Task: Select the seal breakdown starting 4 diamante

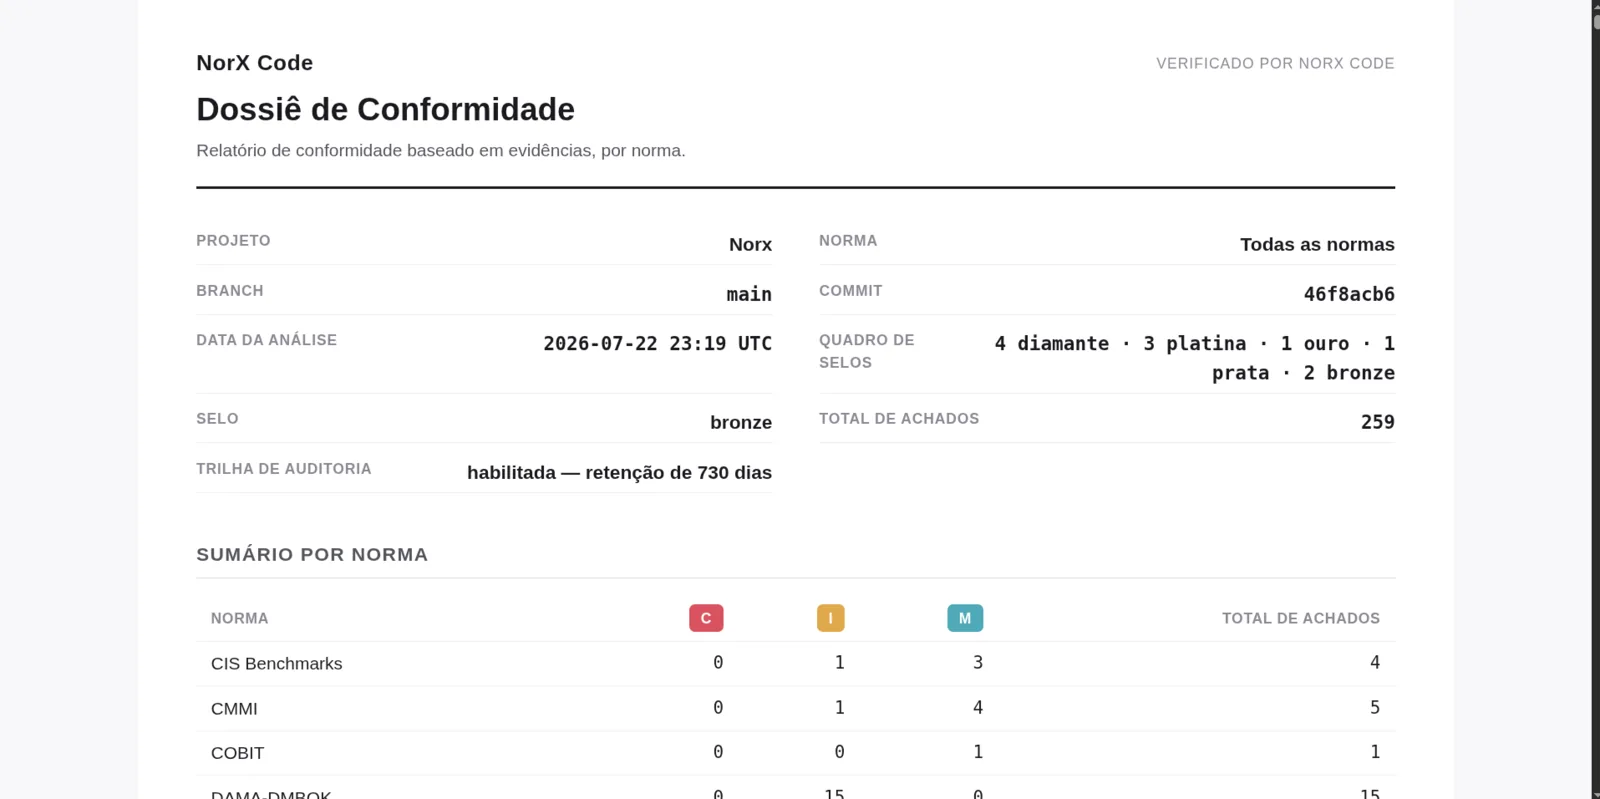Action: point(1194,358)
